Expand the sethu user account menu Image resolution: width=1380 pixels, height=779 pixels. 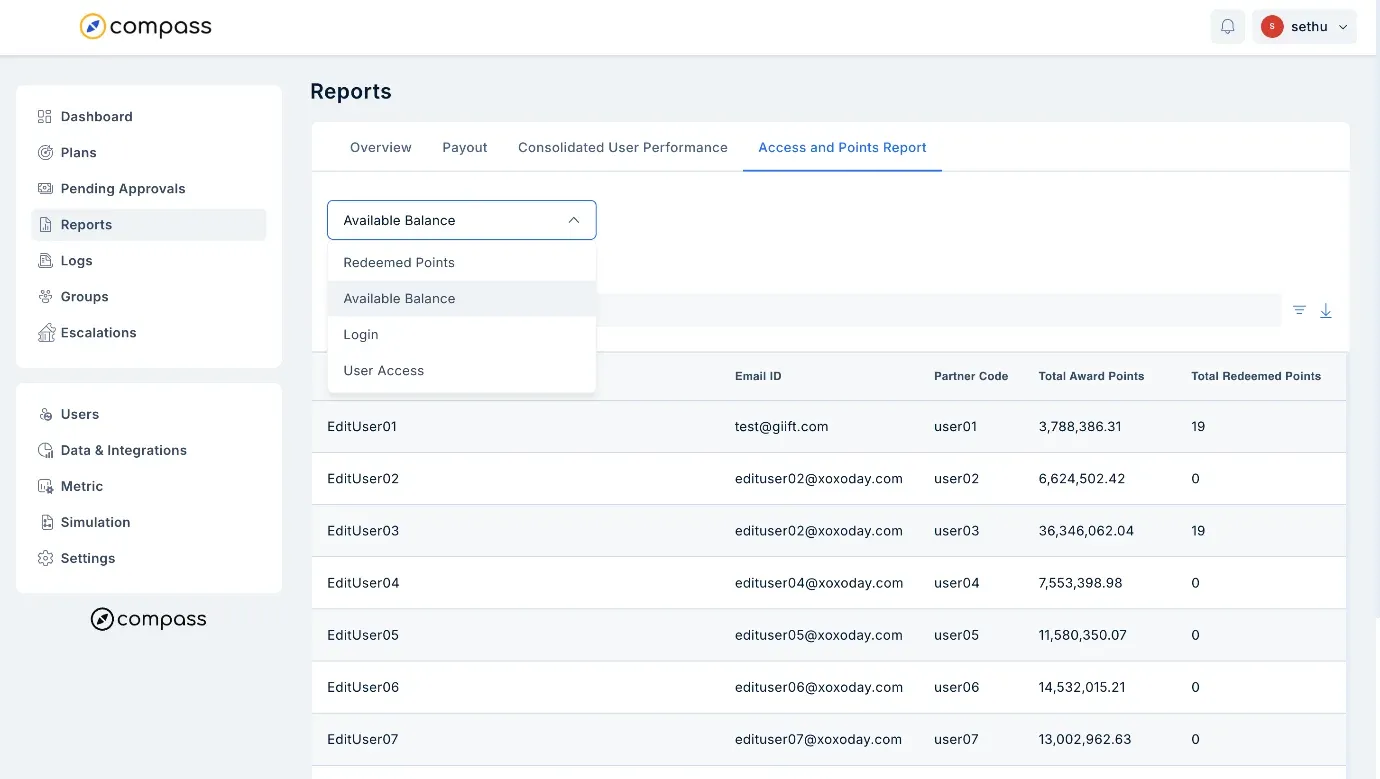[x=1304, y=27]
